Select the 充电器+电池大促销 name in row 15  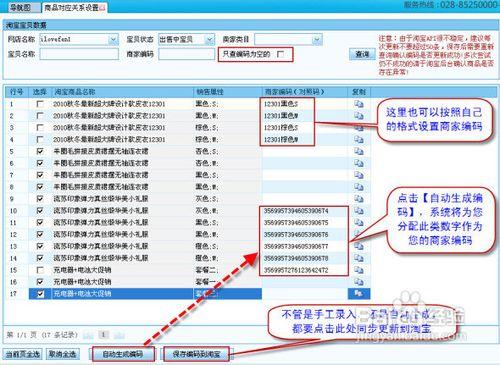click(x=82, y=270)
